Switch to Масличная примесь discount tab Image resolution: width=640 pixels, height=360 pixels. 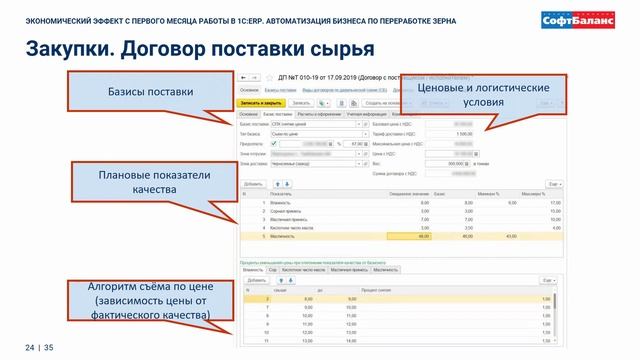(349, 270)
